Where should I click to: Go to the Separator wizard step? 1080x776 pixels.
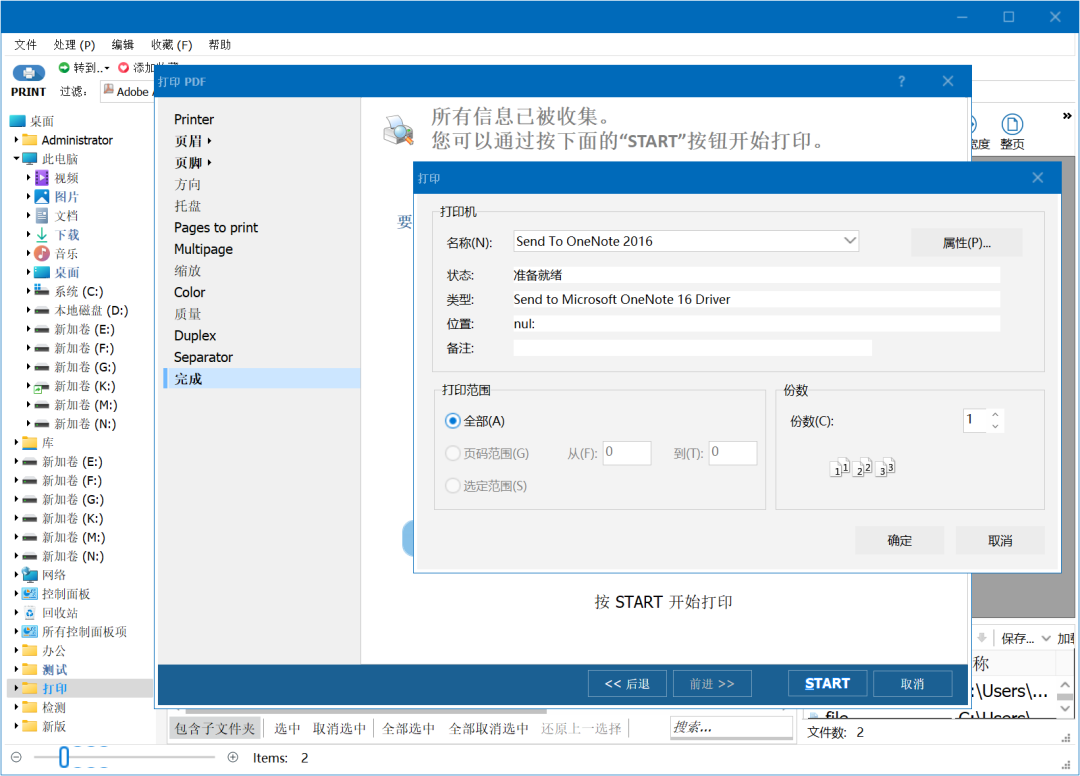click(x=203, y=357)
